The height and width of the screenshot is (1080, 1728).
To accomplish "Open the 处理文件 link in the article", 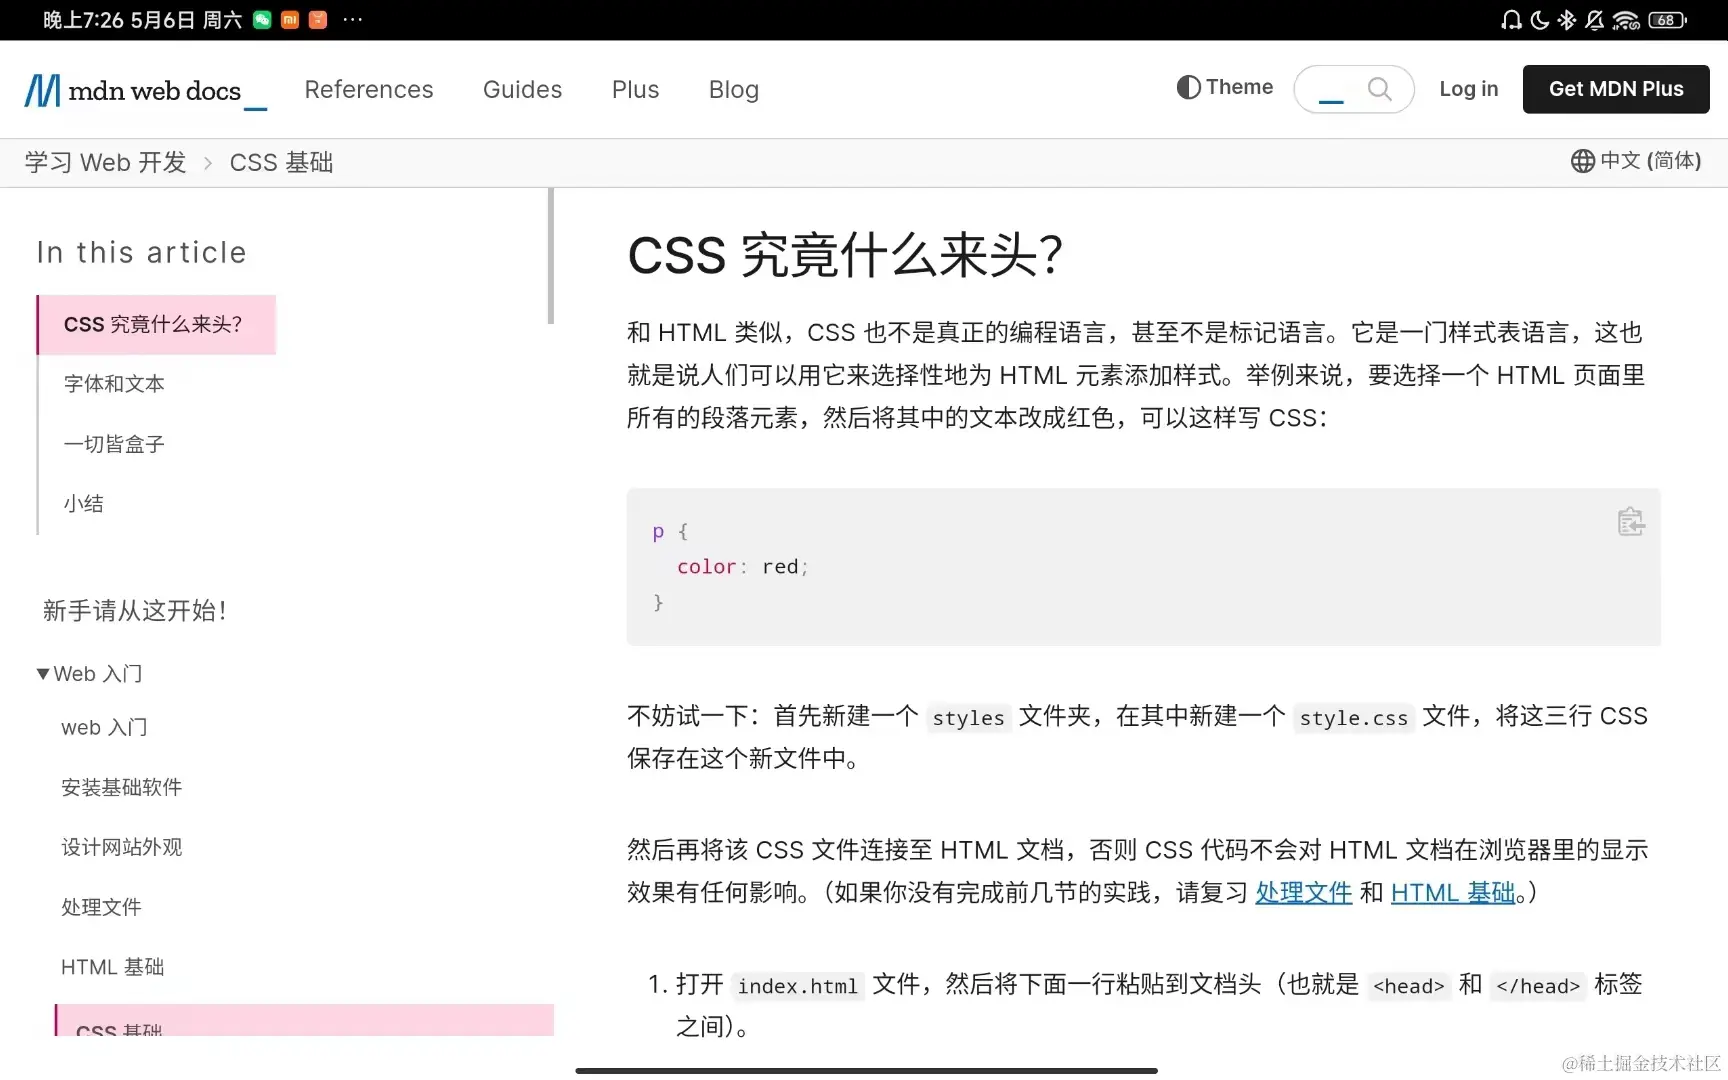I will tap(1302, 892).
